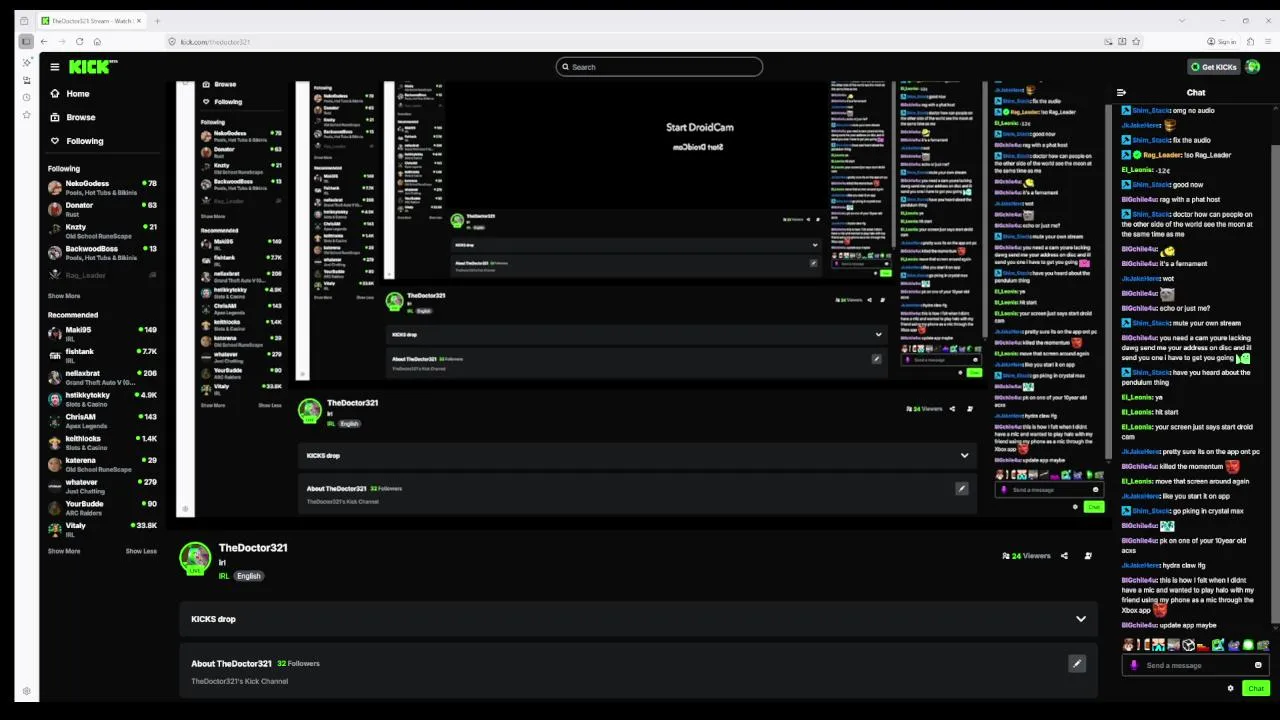Image resolution: width=1280 pixels, height=720 pixels.
Task: Click the Get KICKs button
Action: coord(1213,67)
